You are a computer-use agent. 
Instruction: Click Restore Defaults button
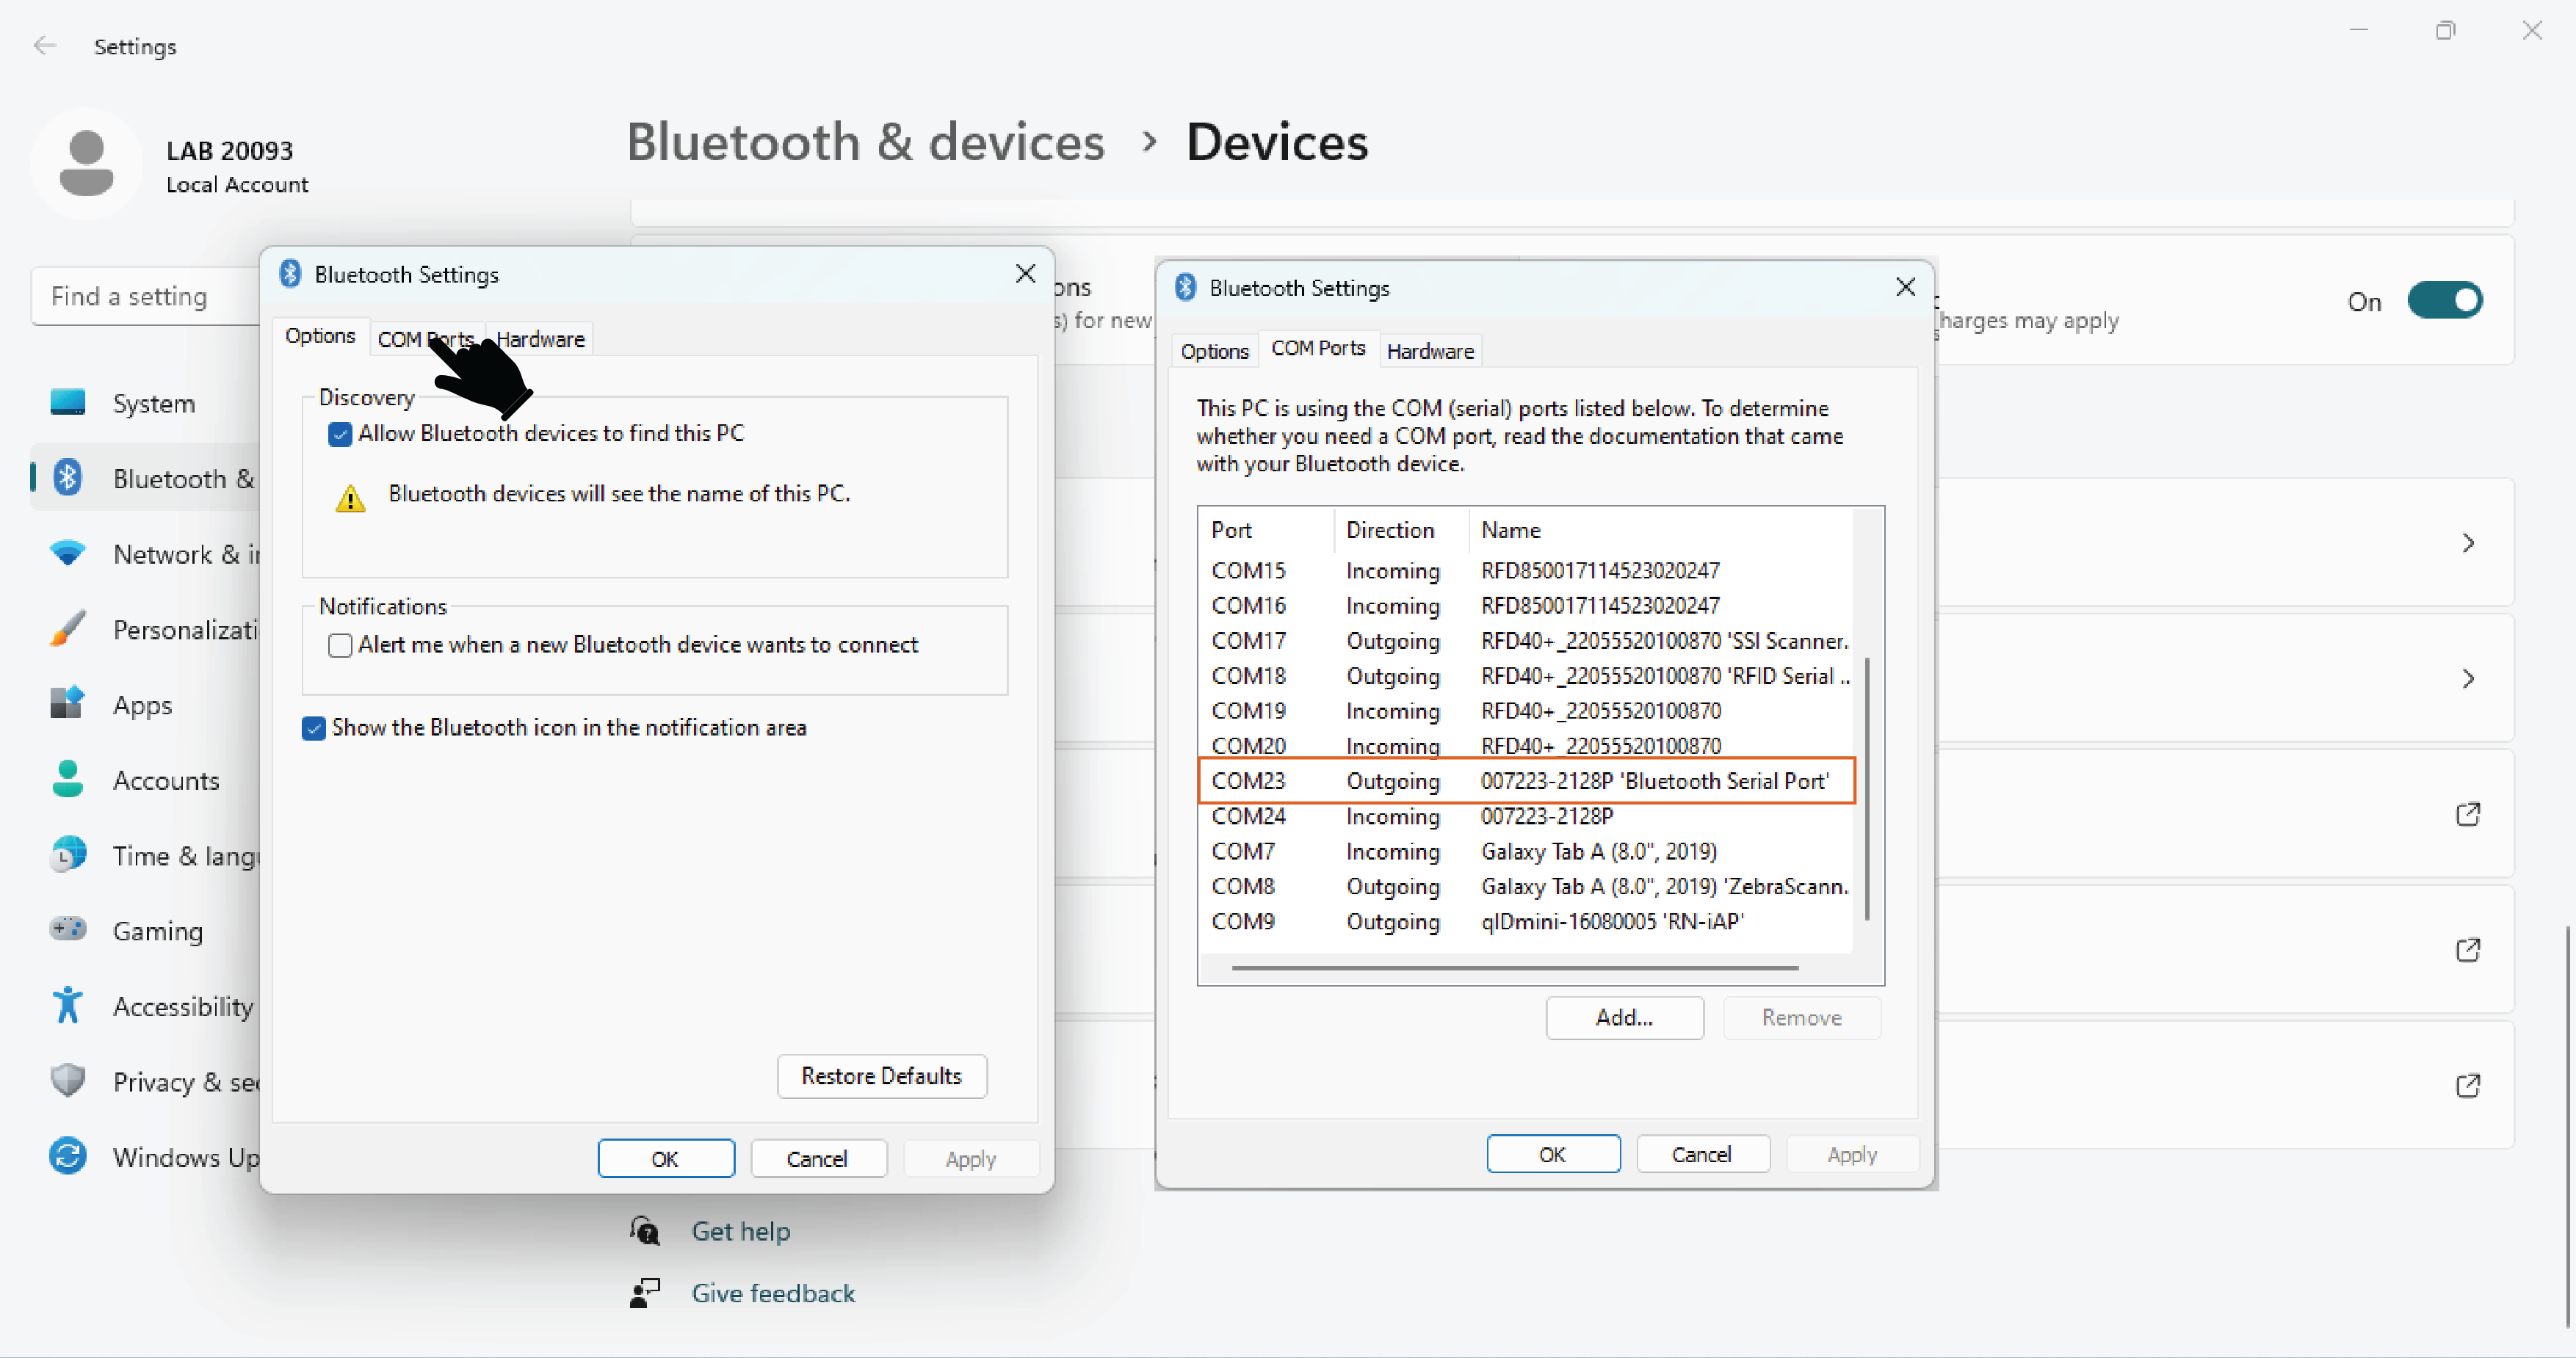click(881, 1076)
